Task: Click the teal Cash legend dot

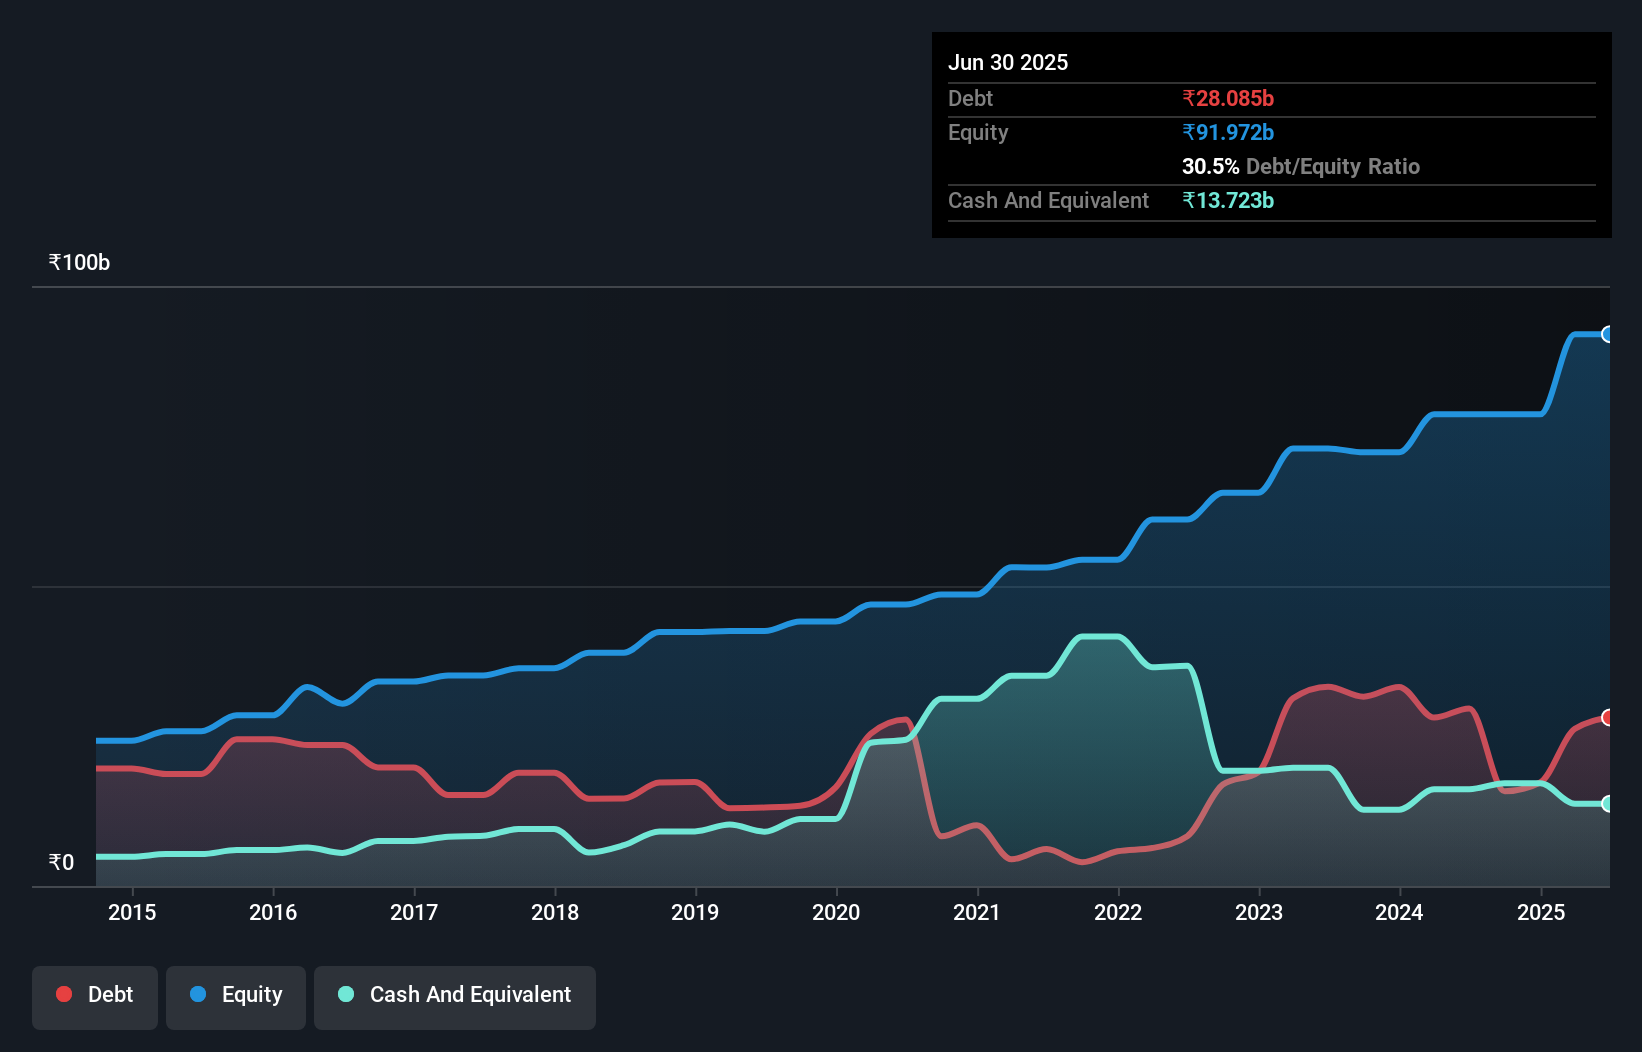Action: (x=346, y=994)
